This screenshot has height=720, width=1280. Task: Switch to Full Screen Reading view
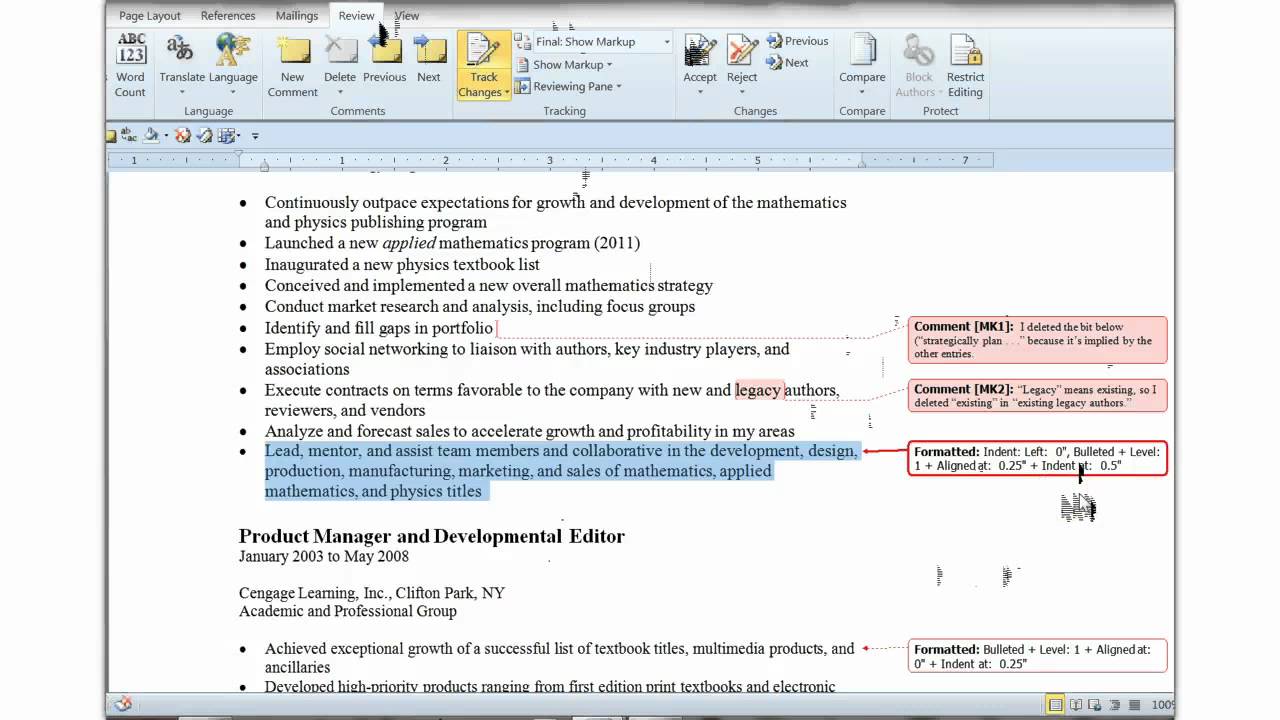[1075, 705]
